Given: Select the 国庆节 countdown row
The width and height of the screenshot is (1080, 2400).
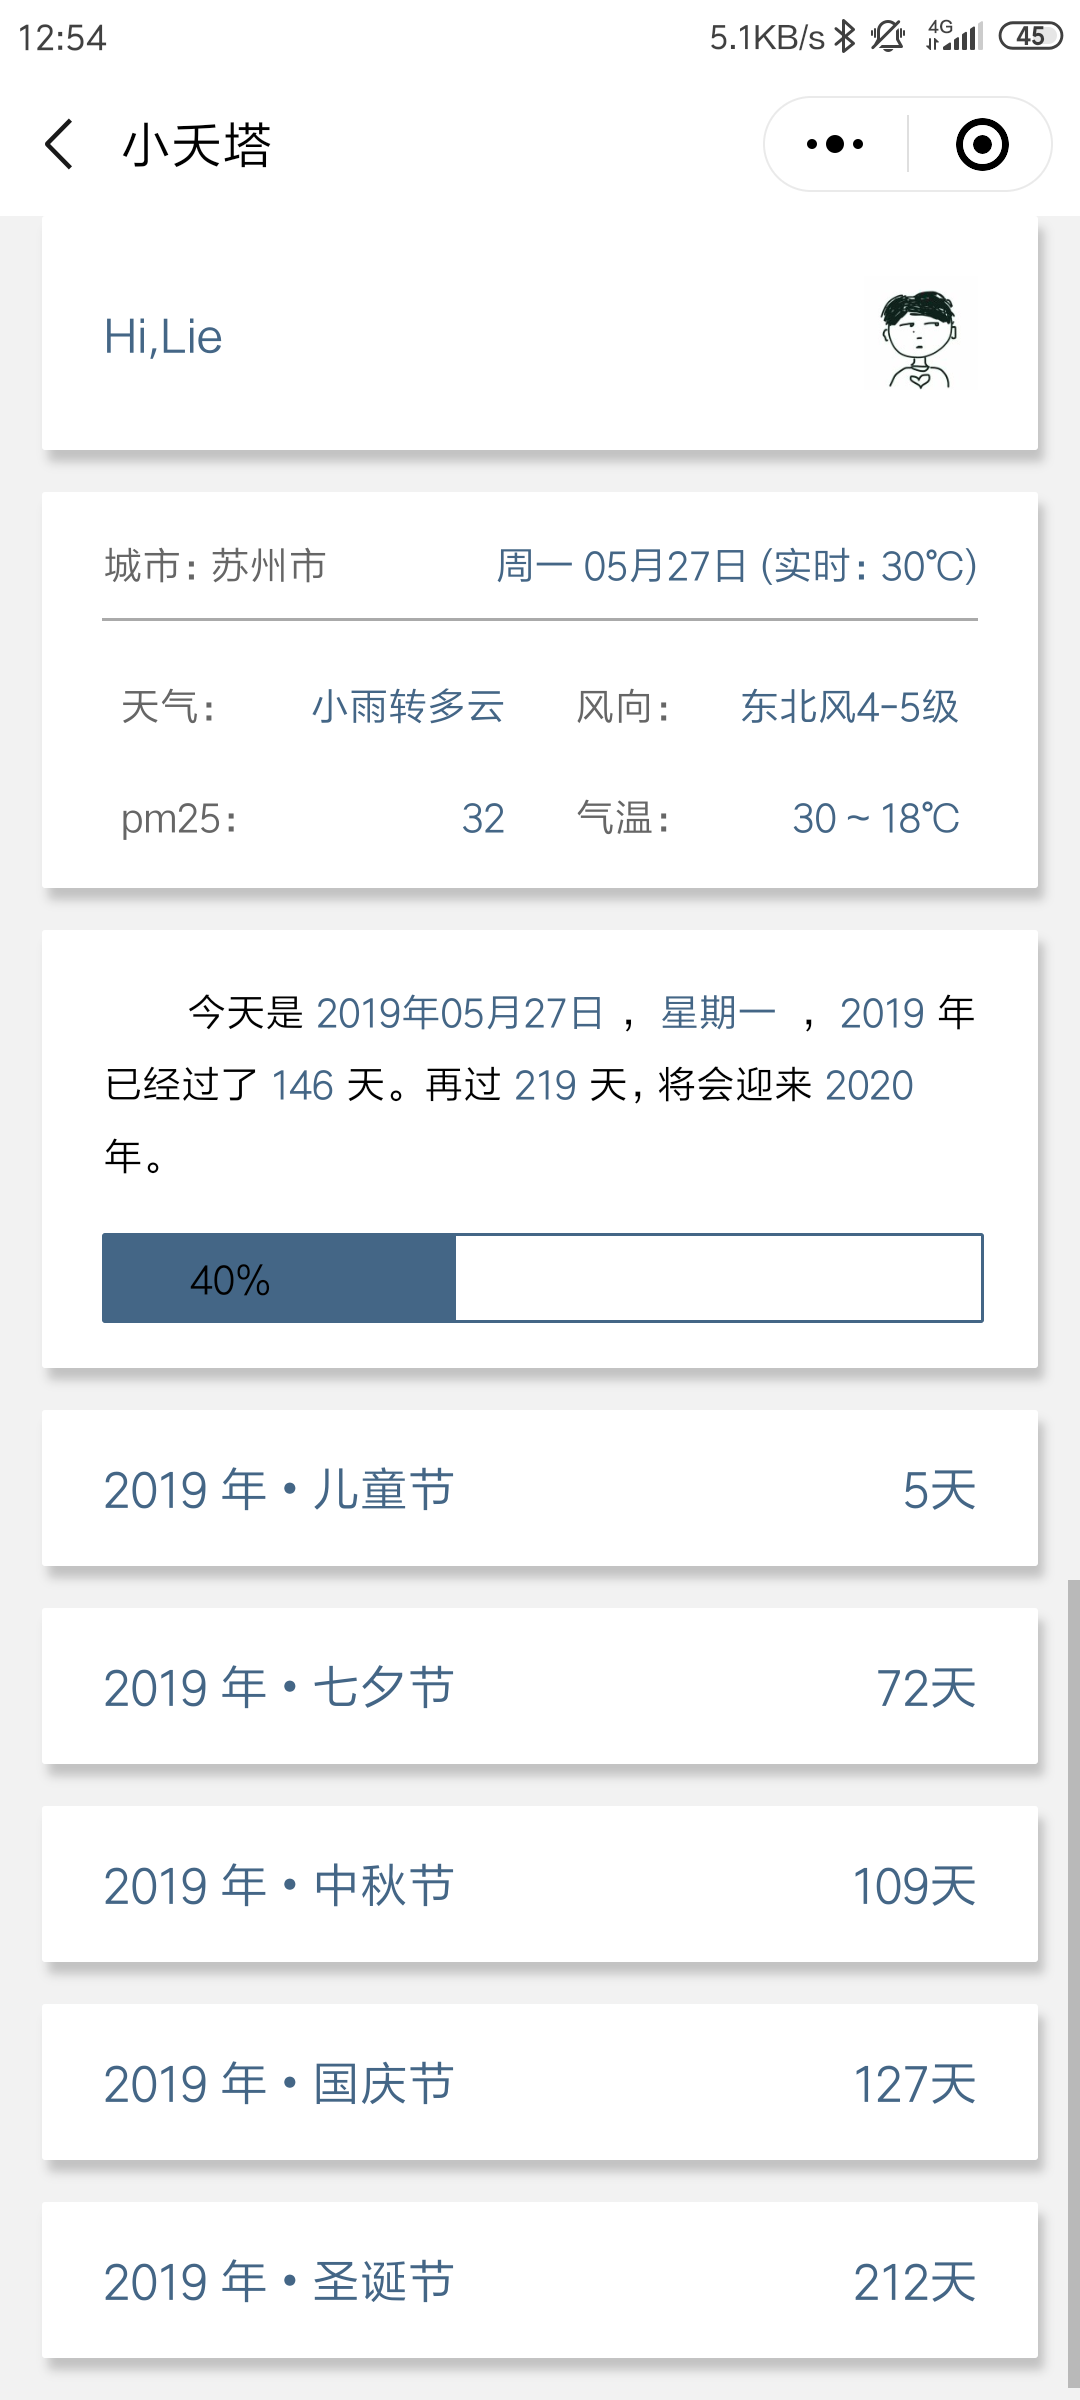Looking at the screenshot, I should (540, 2082).
